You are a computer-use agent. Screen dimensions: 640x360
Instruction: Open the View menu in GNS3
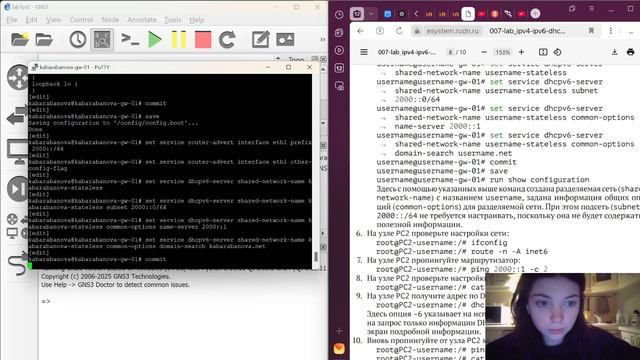[x=53, y=20]
